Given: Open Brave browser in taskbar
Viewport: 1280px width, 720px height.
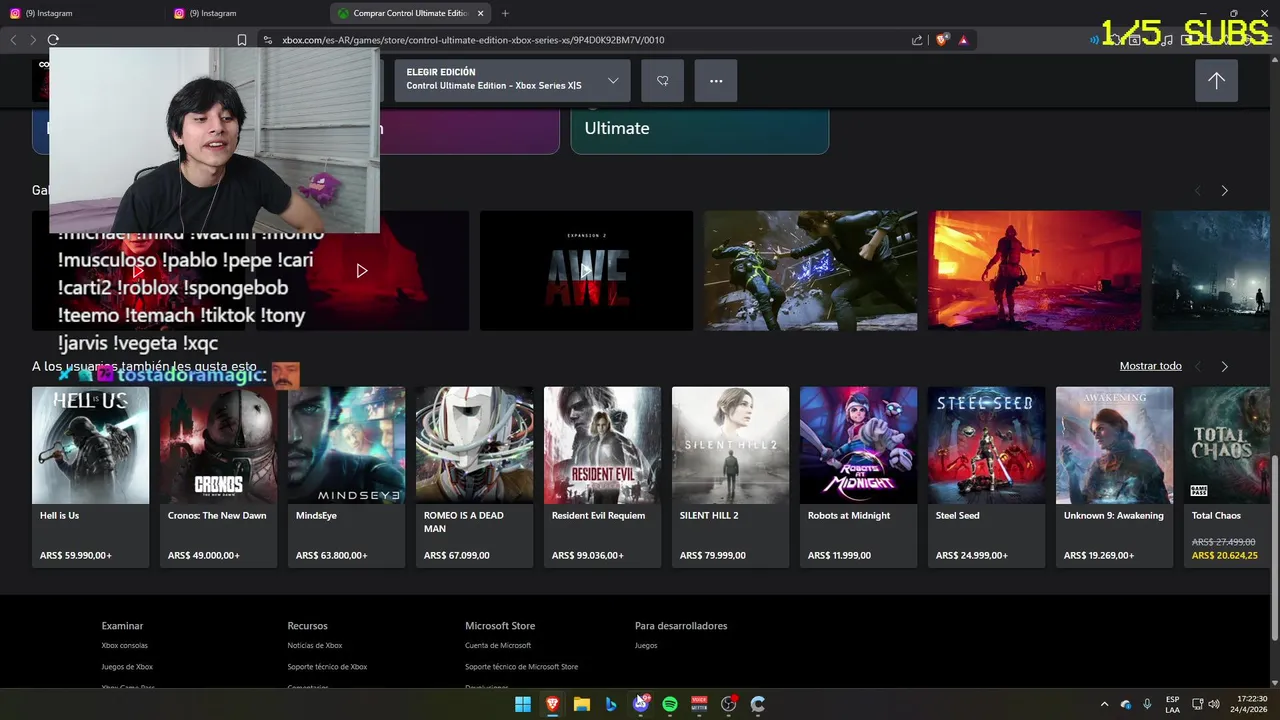Looking at the screenshot, I should tap(552, 704).
